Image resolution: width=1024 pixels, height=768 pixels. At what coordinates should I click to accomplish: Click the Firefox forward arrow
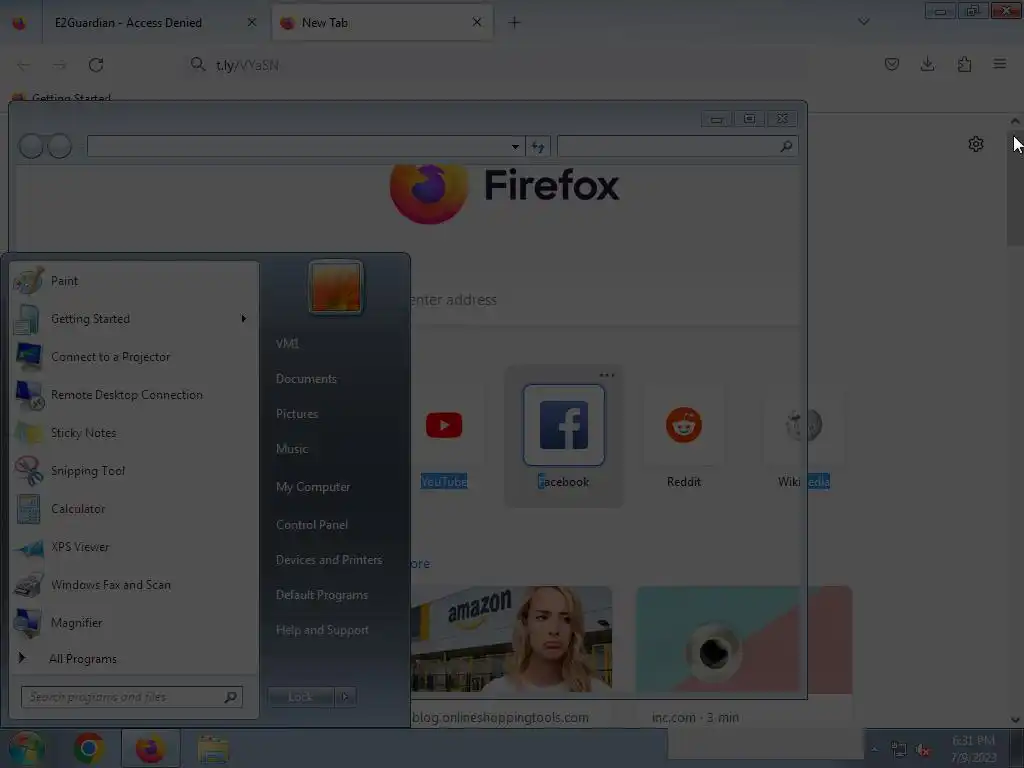click(59, 65)
